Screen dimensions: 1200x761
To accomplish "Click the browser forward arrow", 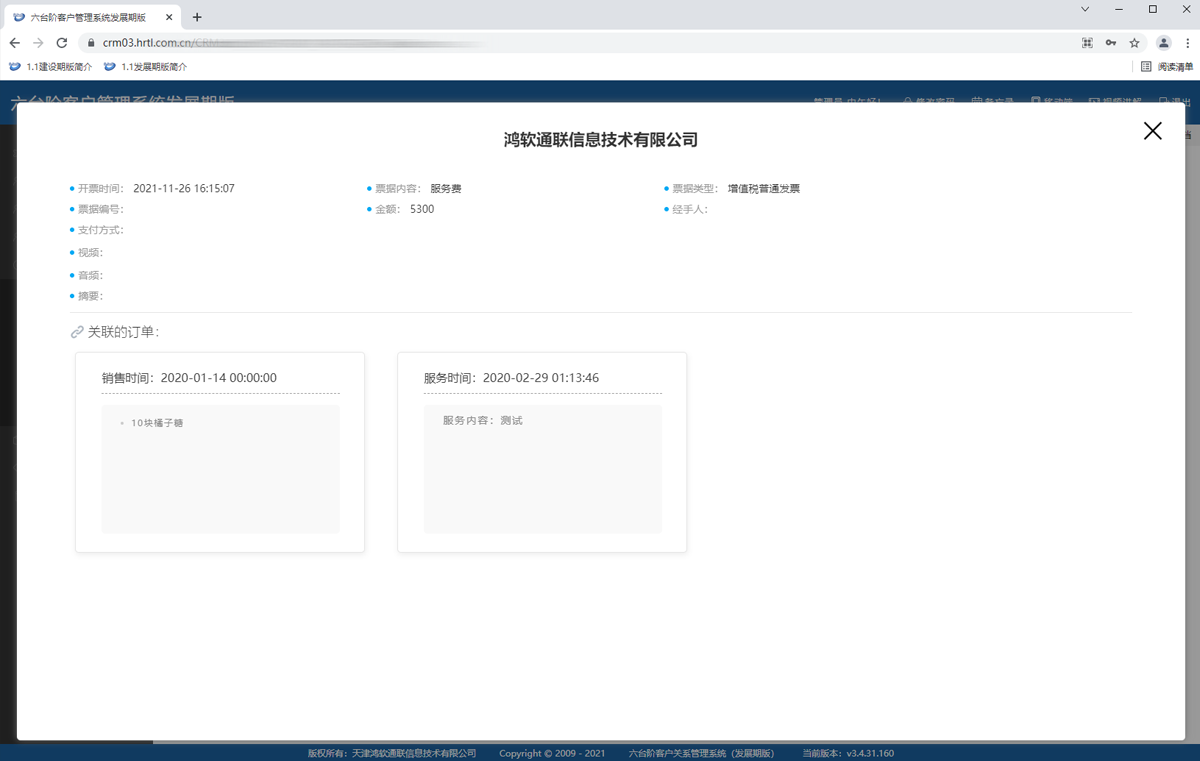I will pos(38,43).
